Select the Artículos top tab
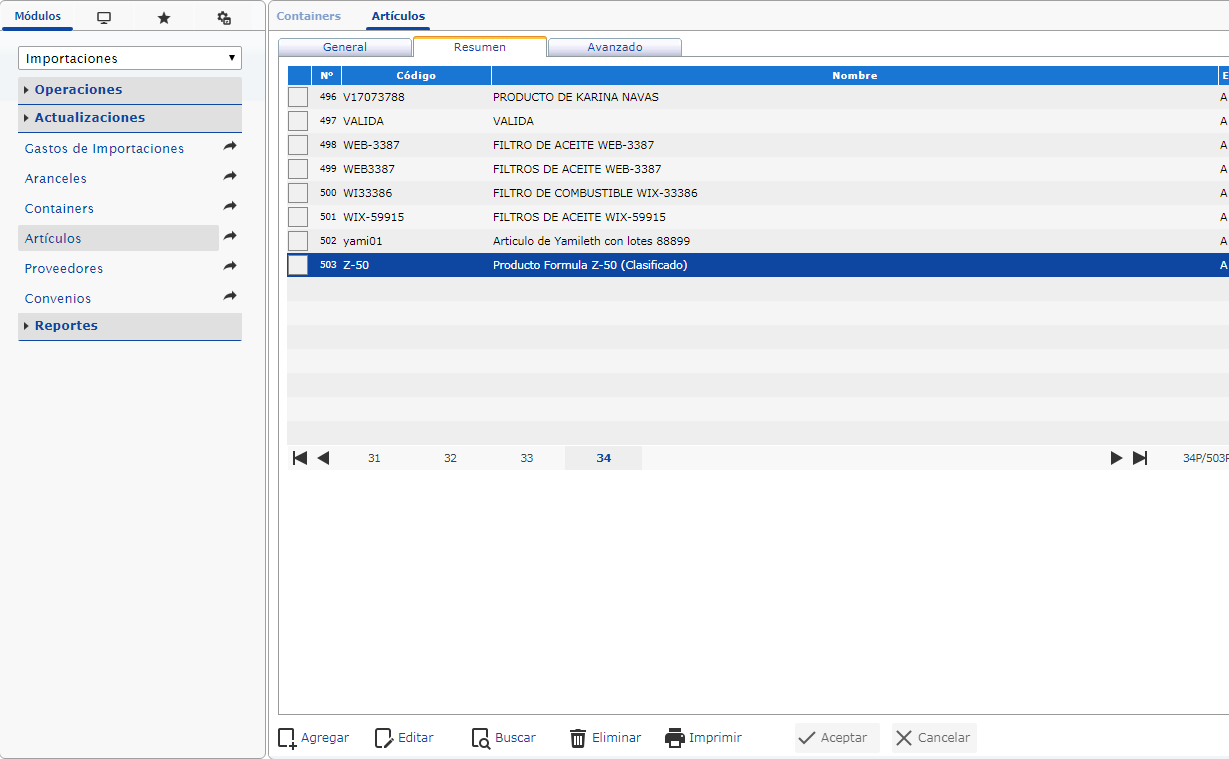1229x759 pixels. (398, 16)
